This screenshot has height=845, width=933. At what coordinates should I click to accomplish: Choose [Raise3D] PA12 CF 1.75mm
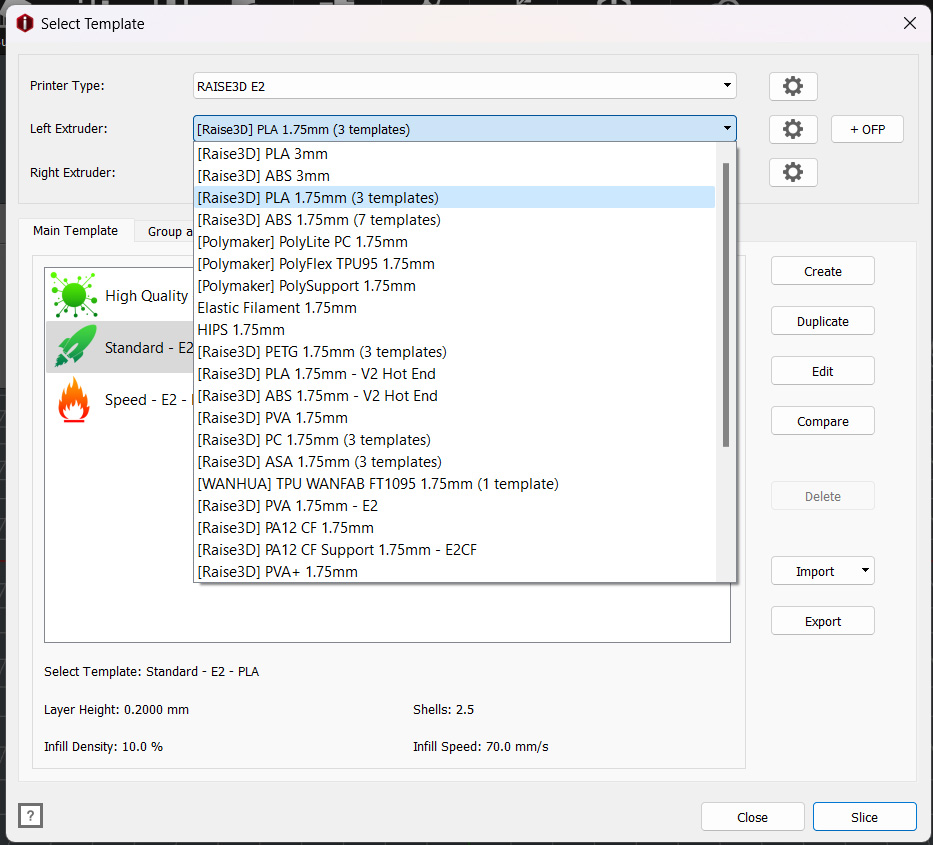pos(455,528)
